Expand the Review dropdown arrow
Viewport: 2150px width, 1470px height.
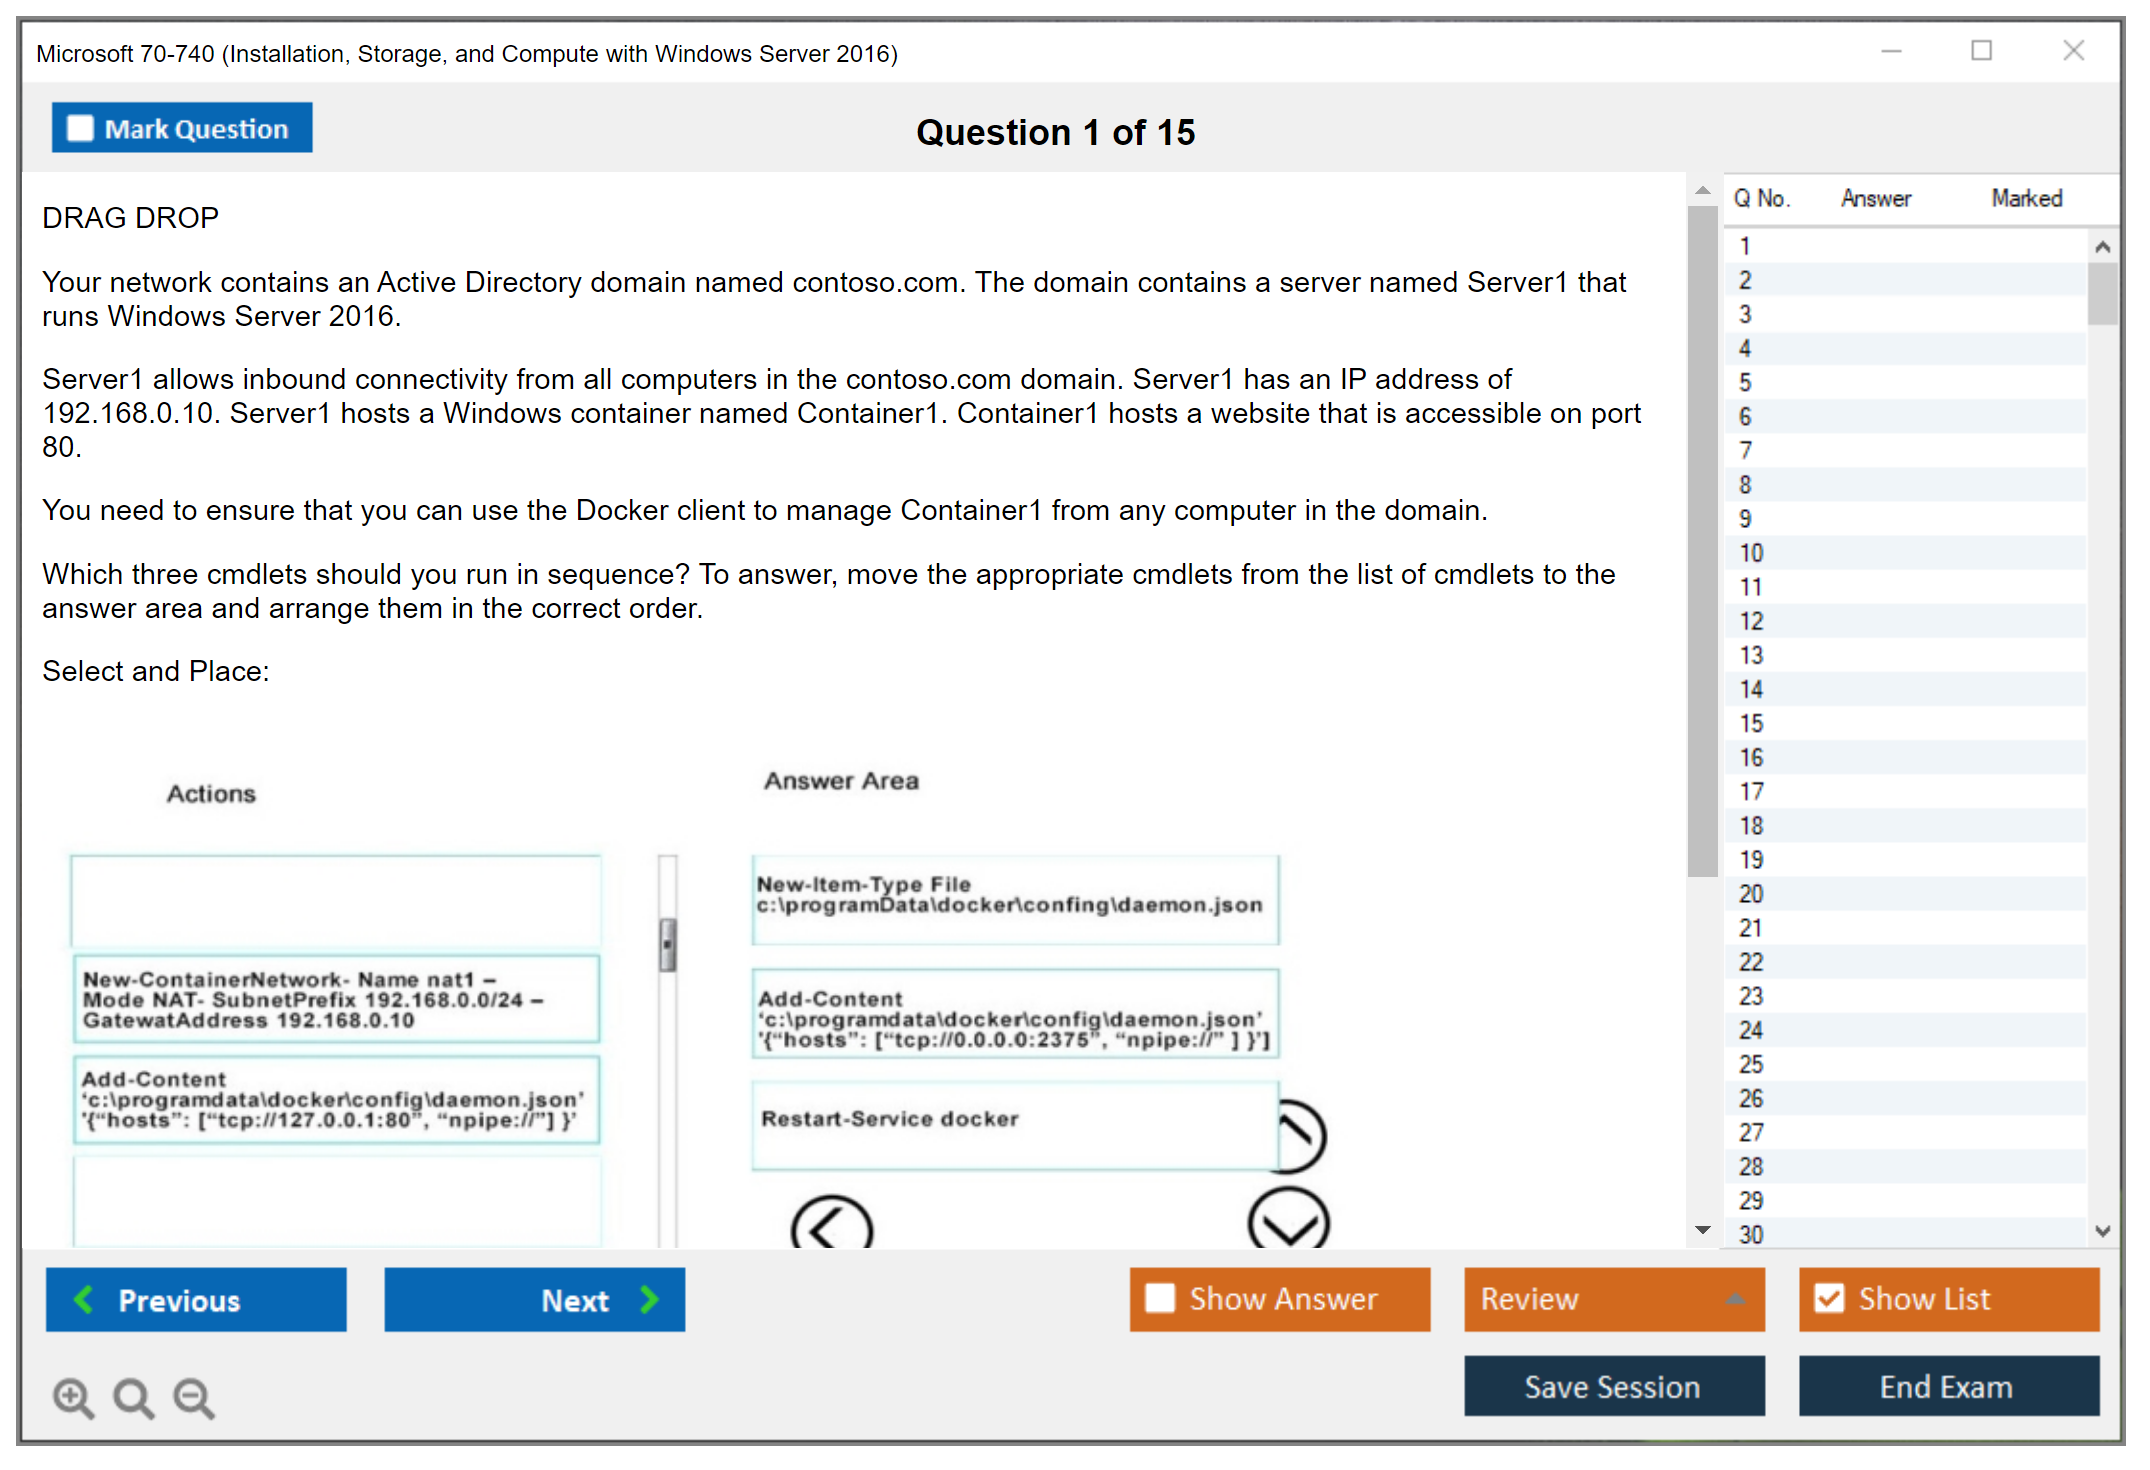coord(1735,1299)
